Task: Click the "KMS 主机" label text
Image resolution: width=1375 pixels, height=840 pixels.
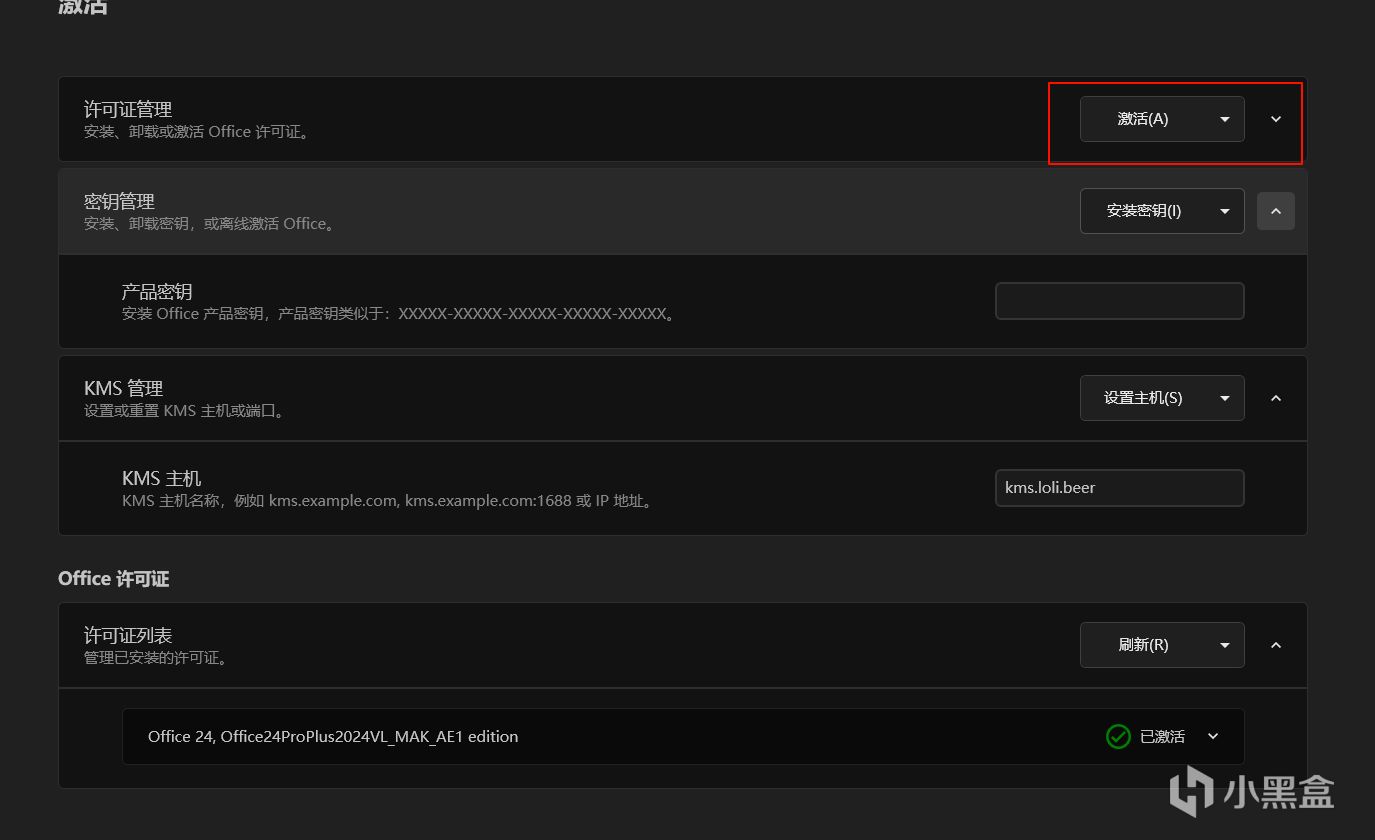Action: [162, 479]
